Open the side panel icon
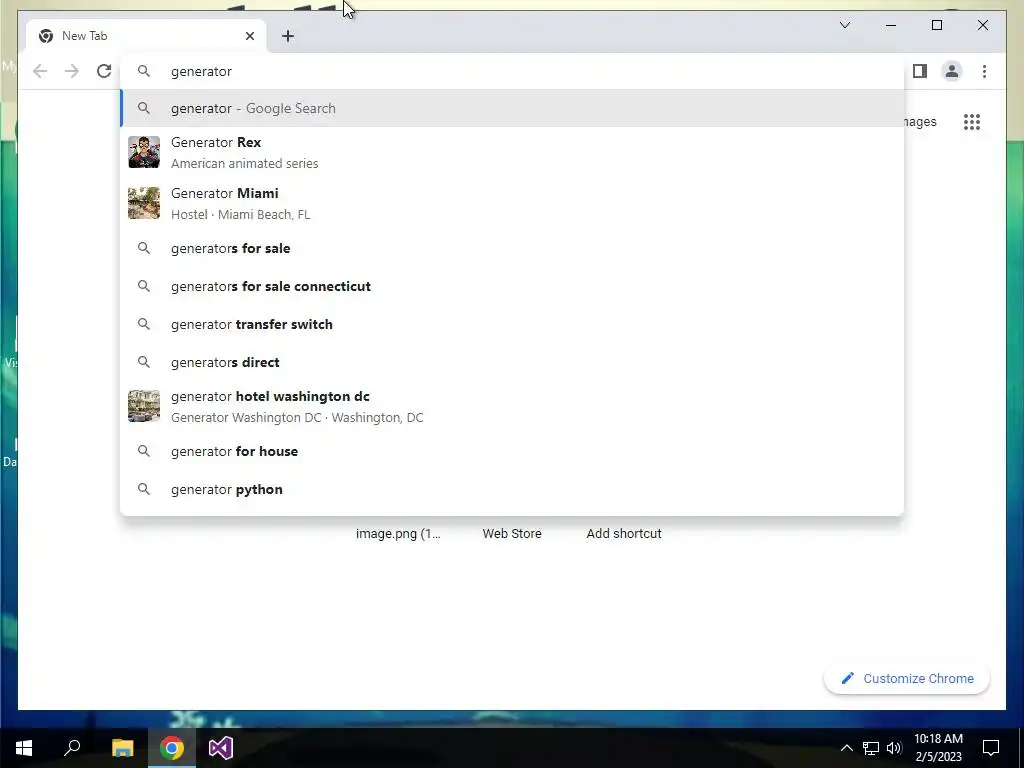 click(x=920, y=71)
